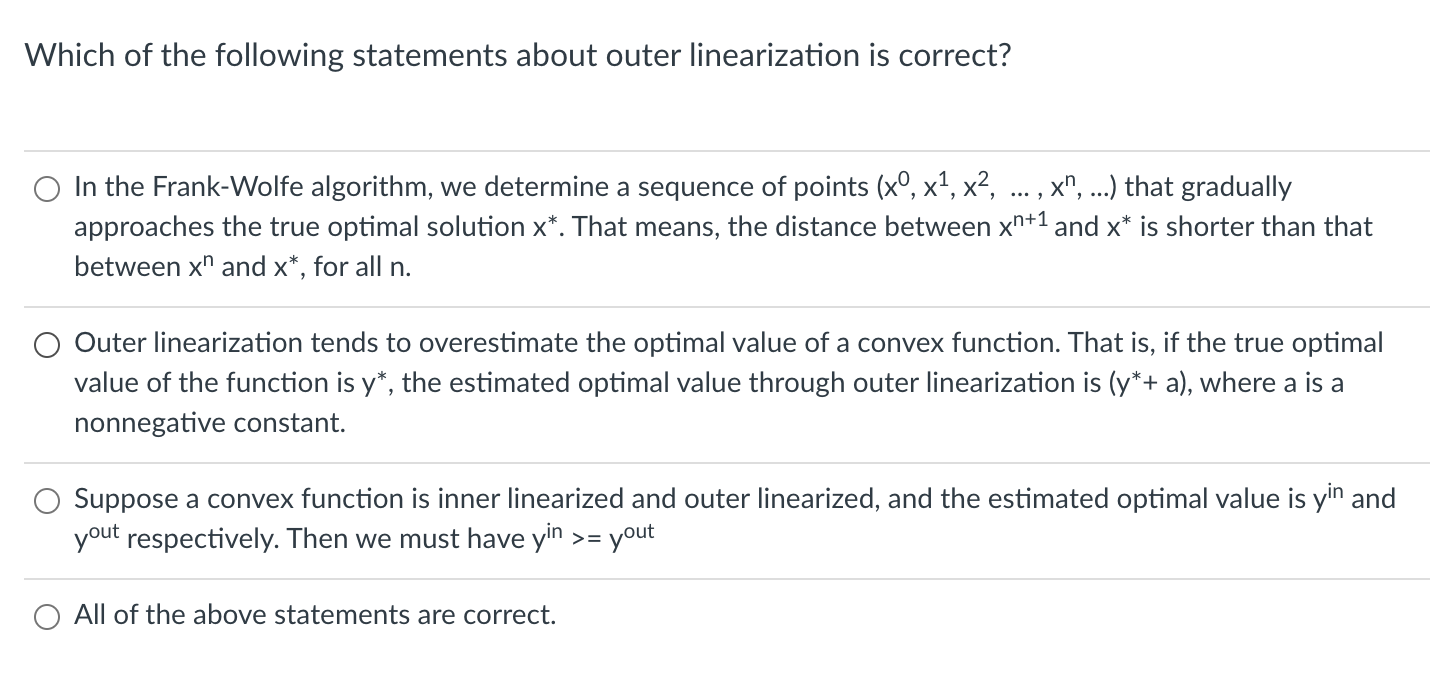Select the radio button mentioning yin >= yout
Image resolution: width=1456 pixels, height=680 pixels.
pos(46,501)
